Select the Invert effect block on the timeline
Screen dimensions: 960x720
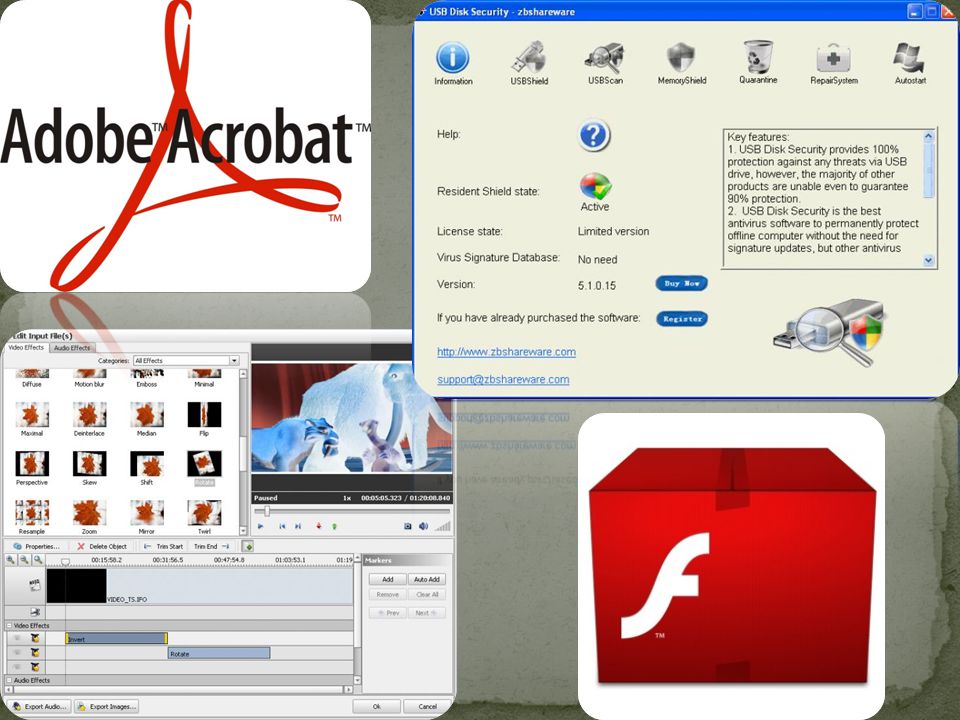tap(116, 639)
